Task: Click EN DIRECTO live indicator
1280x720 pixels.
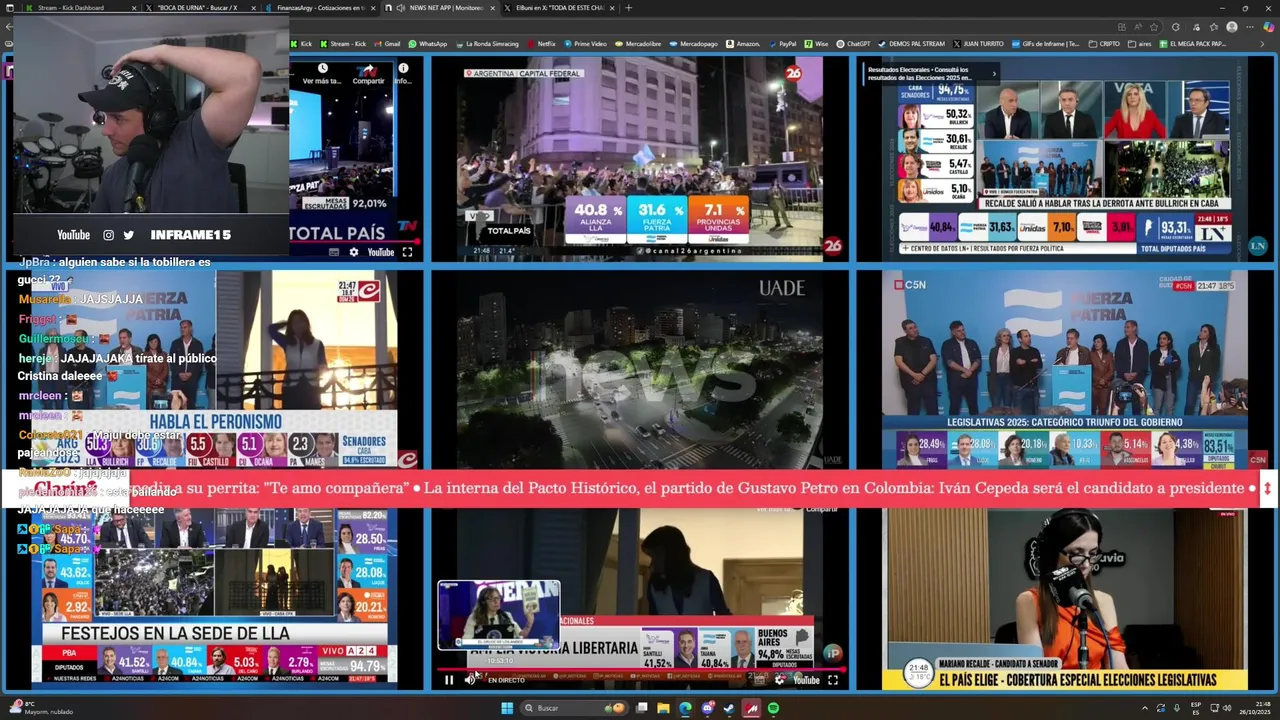Action: point(506,680)
